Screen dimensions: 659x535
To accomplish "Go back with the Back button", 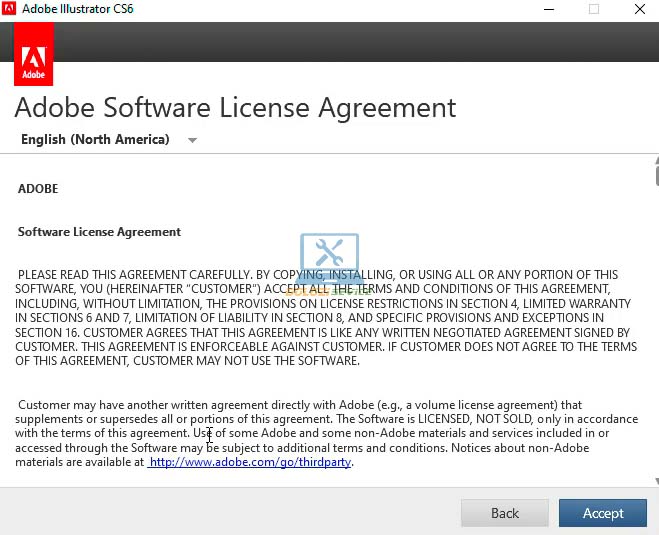I will point(505,513).
